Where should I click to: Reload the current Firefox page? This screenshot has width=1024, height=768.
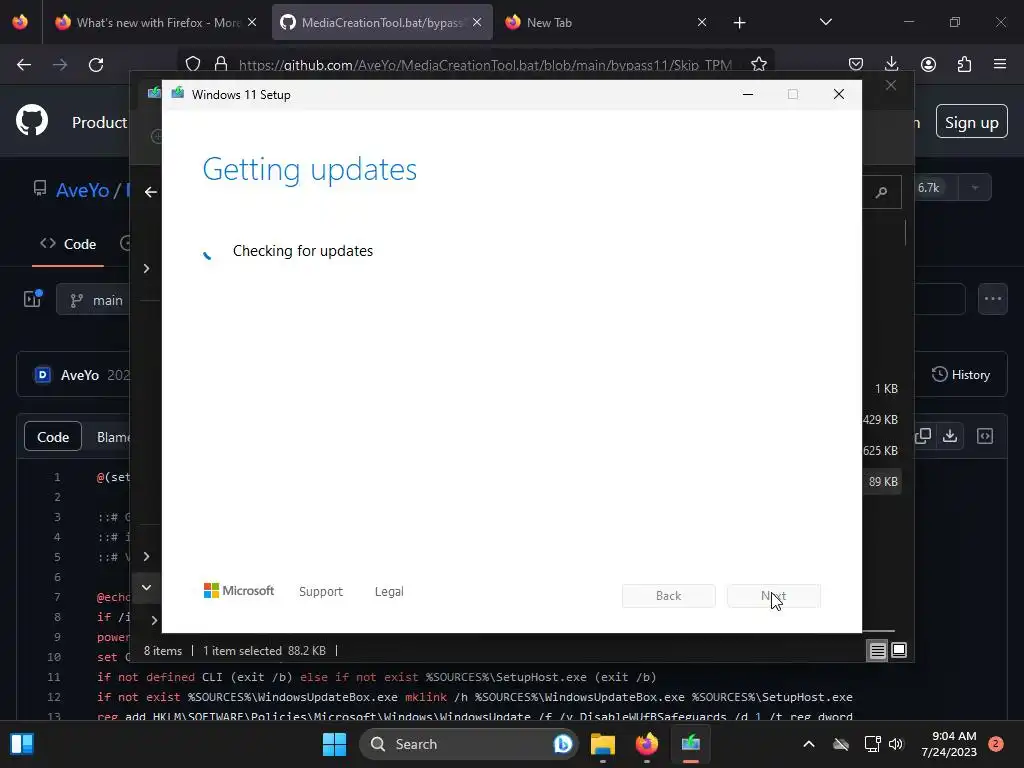click(96, 65)
